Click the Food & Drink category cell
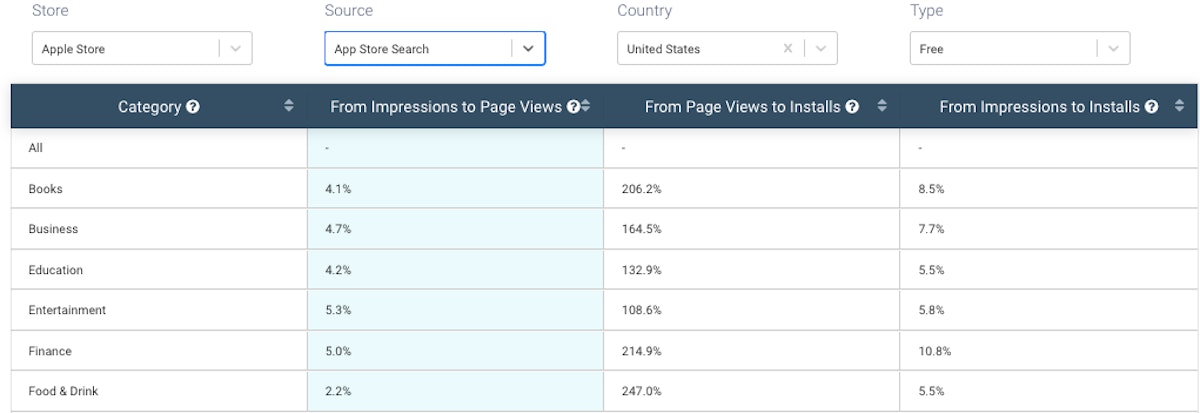1200x413 pixels. click(61, 392)
